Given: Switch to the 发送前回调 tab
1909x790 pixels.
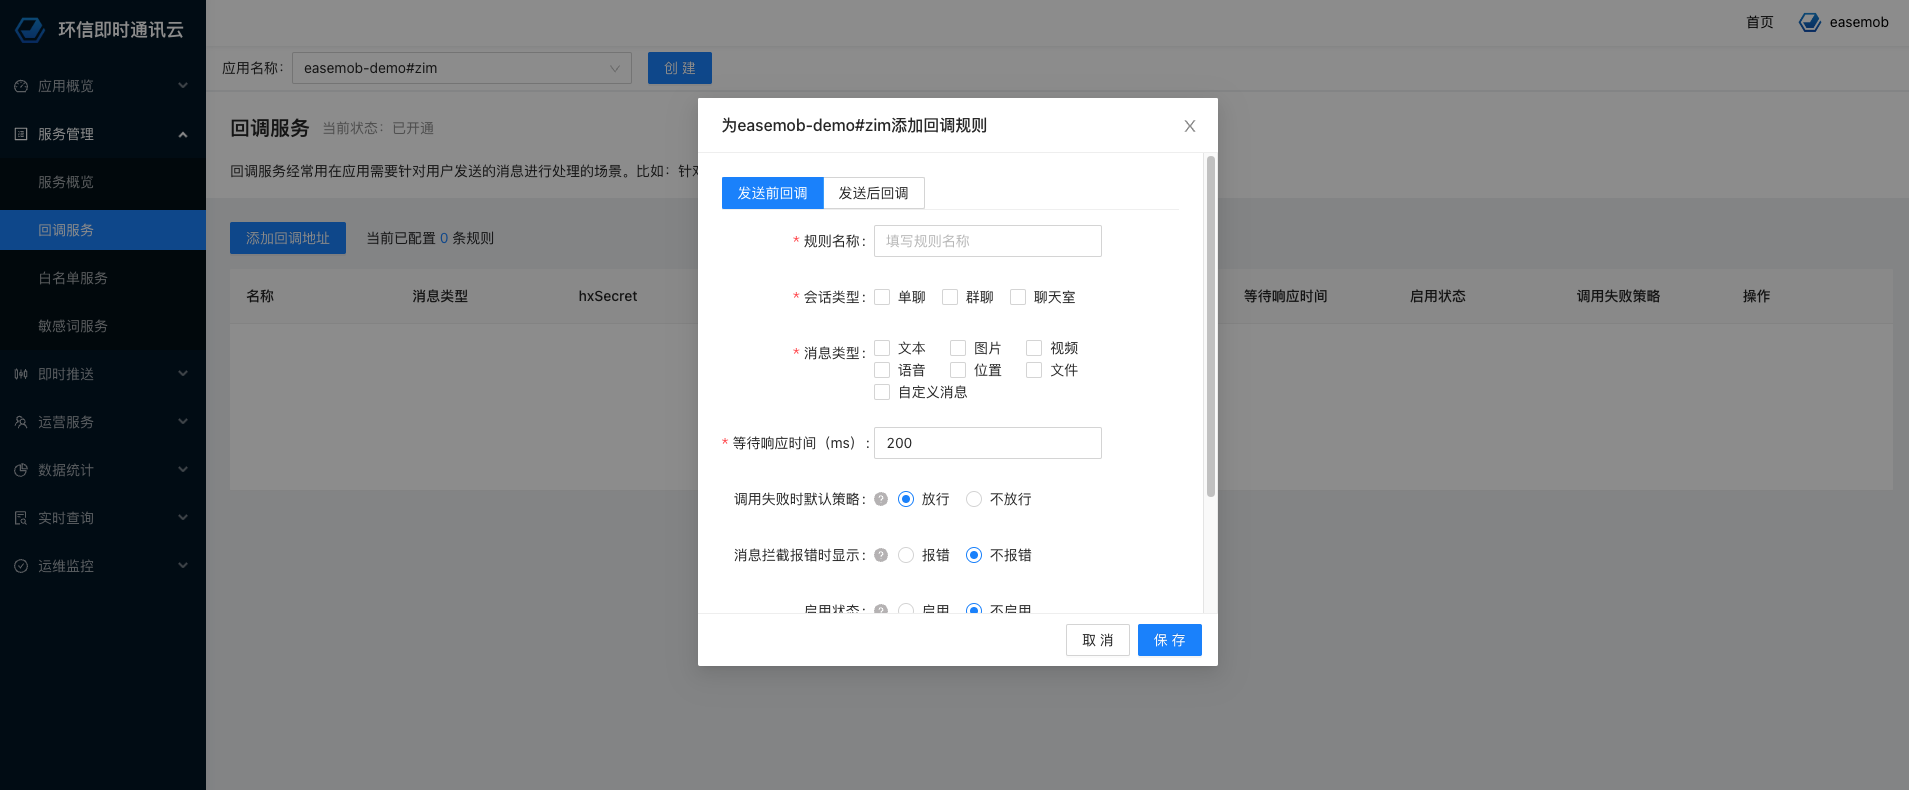Looking at the screenshot, I should pyautogui.click(x=773, y=193).
